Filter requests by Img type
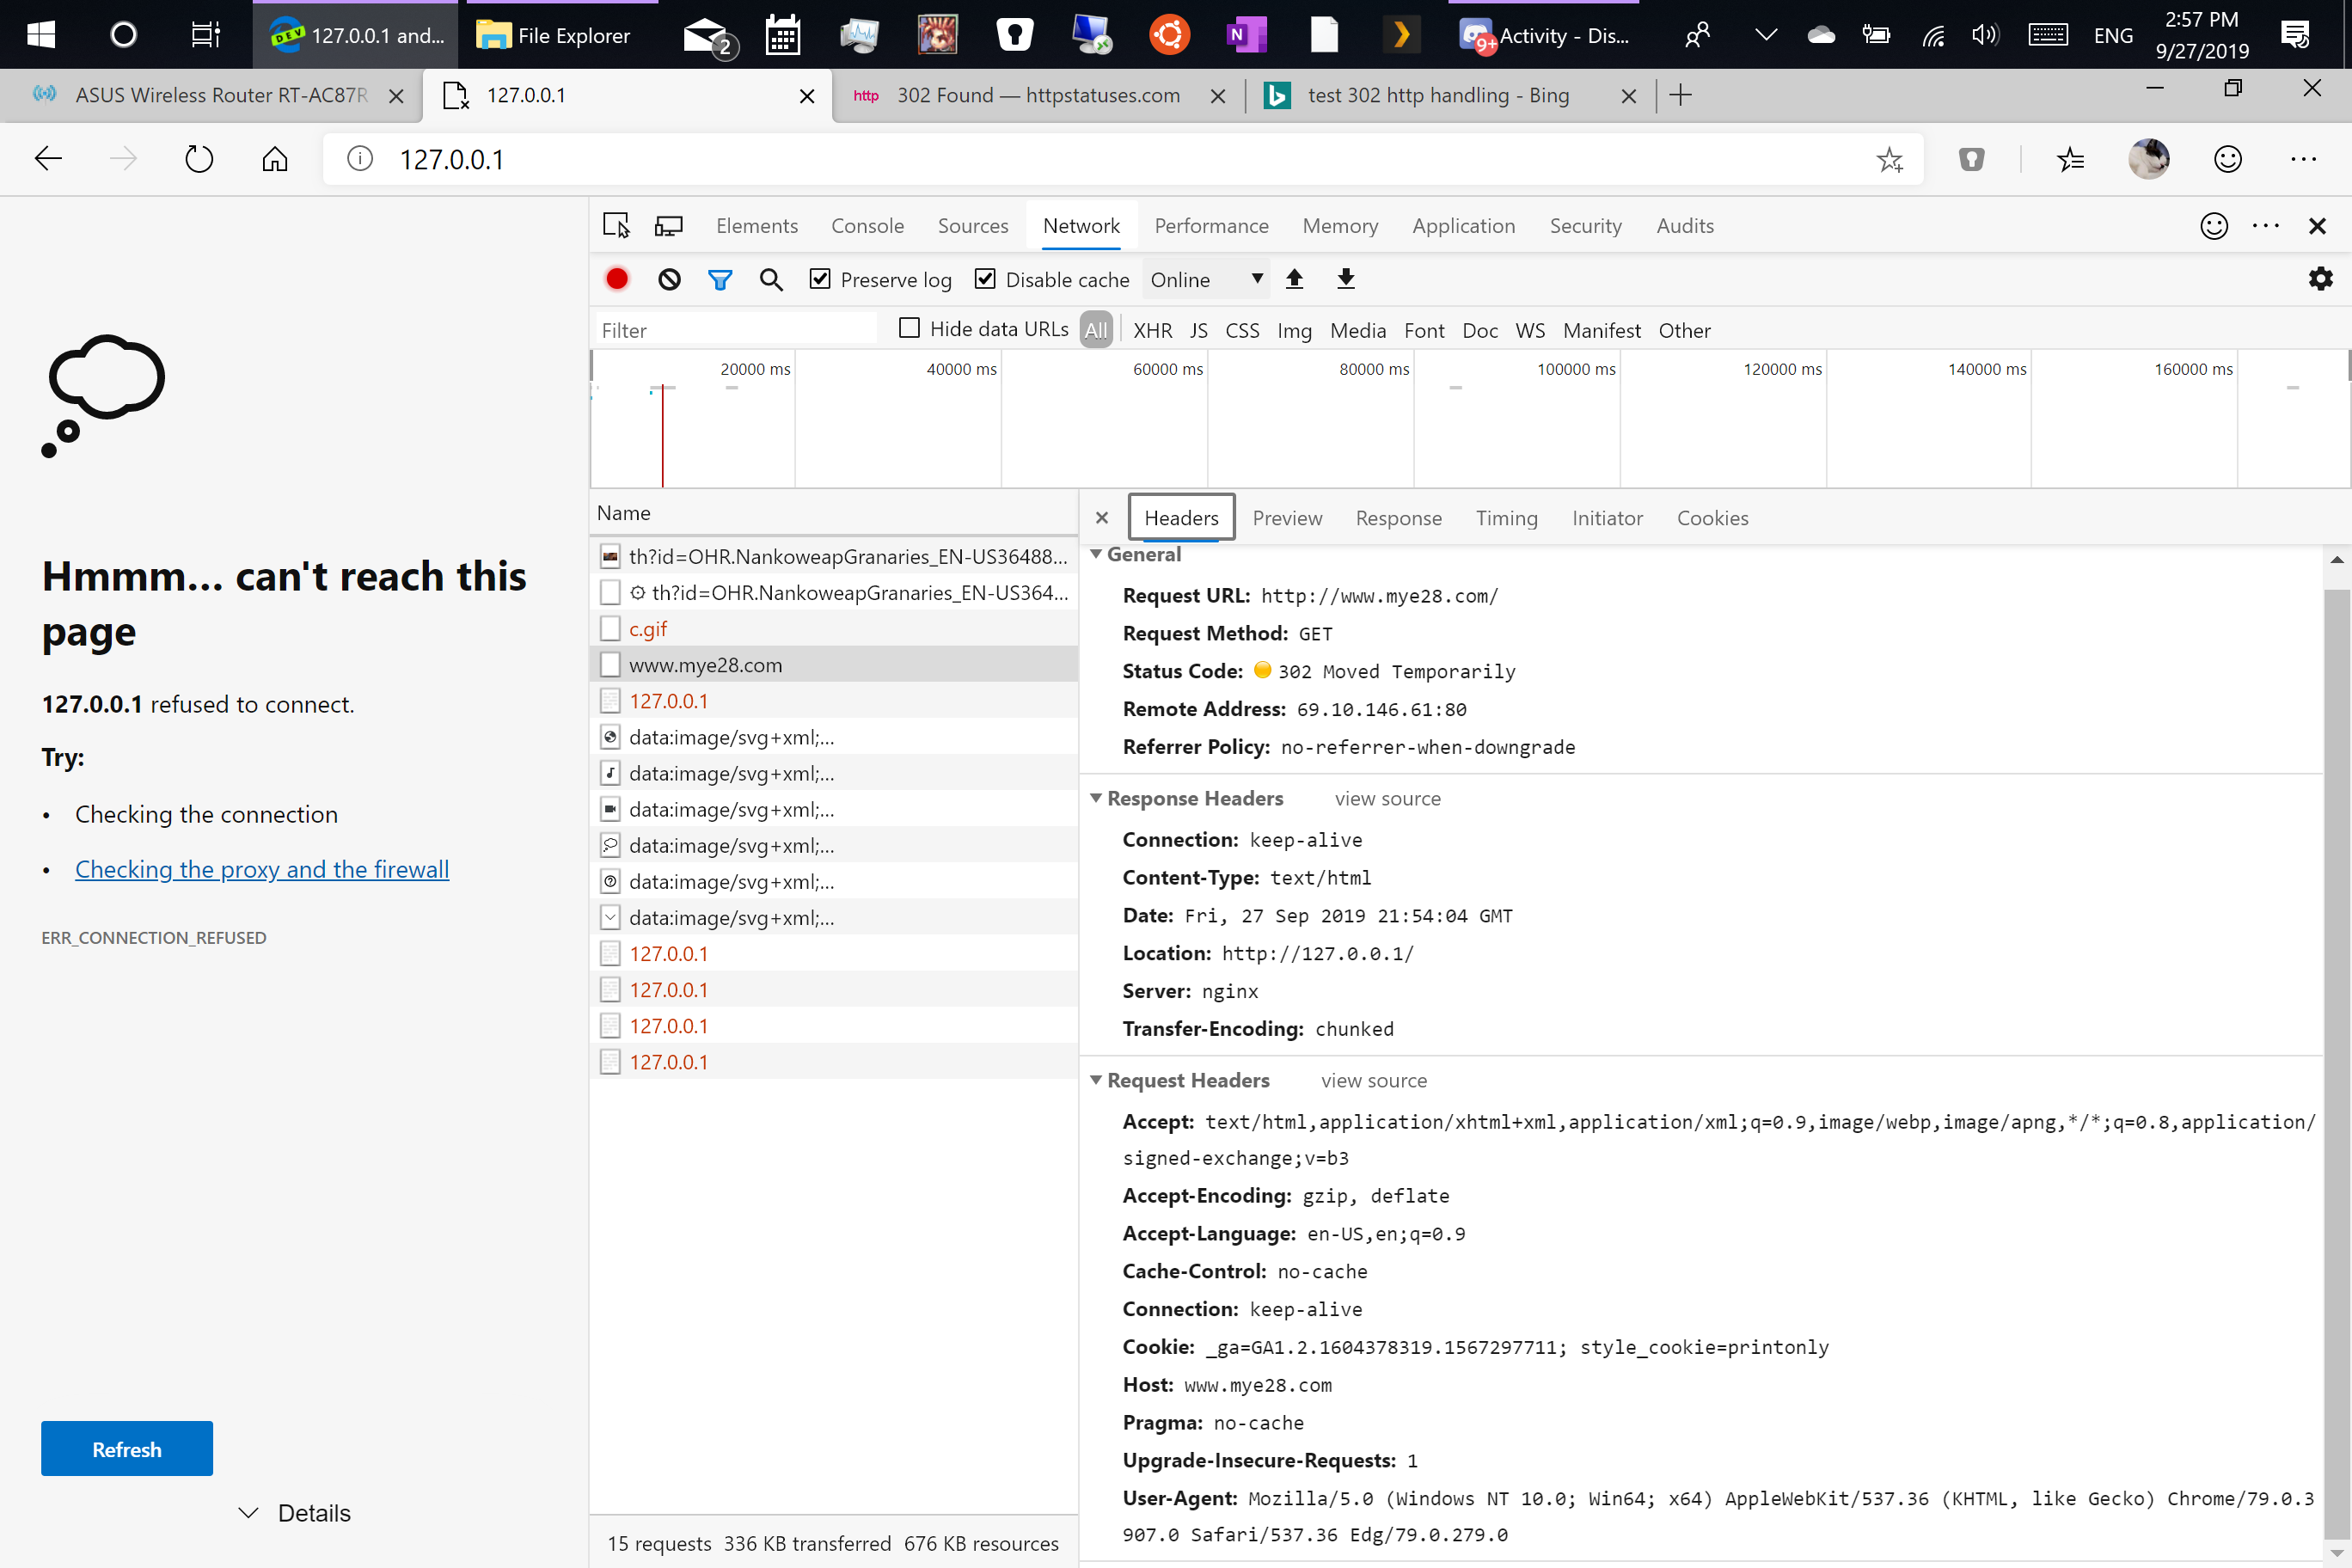This screenshot has height=1568, width=2352. tap(1294, 330)
